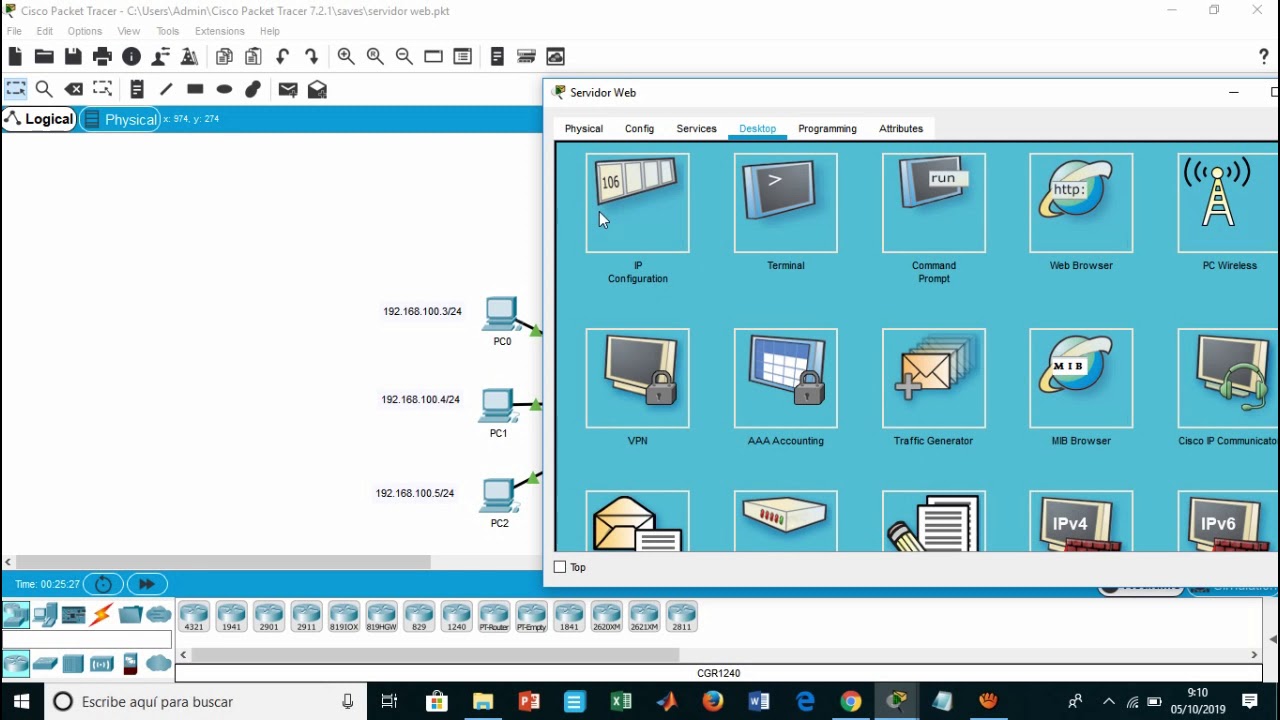Open the Email envelope app icon
The height and width of the screenshot is (720, 1280).
637,521
